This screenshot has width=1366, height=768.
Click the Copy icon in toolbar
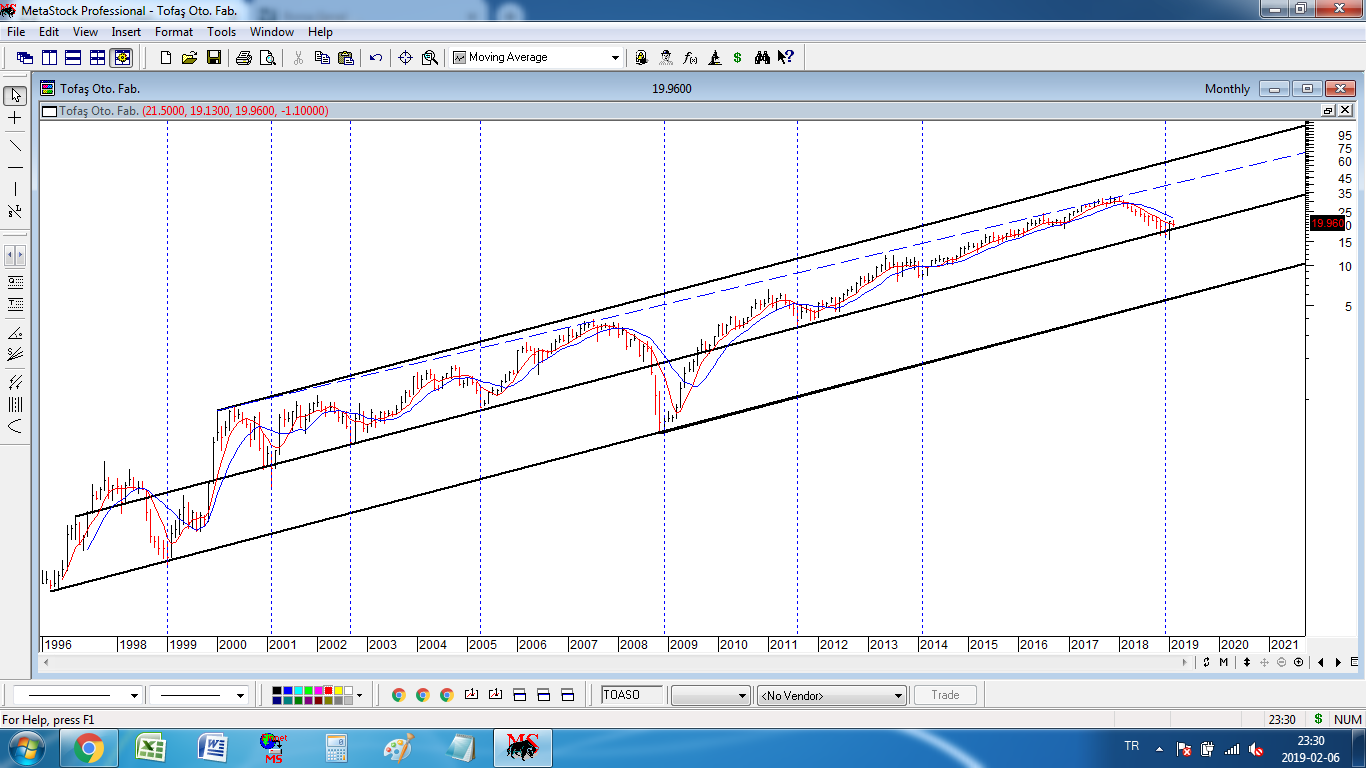tap(322, 58)
